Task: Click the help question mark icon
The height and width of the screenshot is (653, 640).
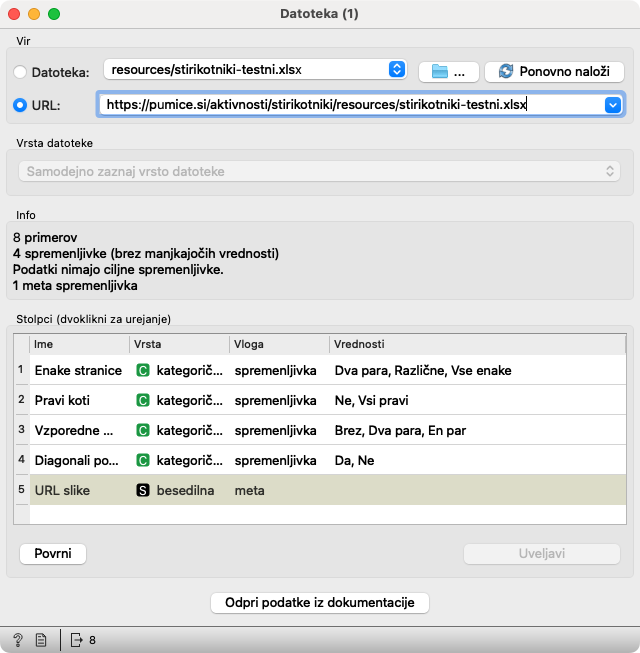Action: point(18,640)
